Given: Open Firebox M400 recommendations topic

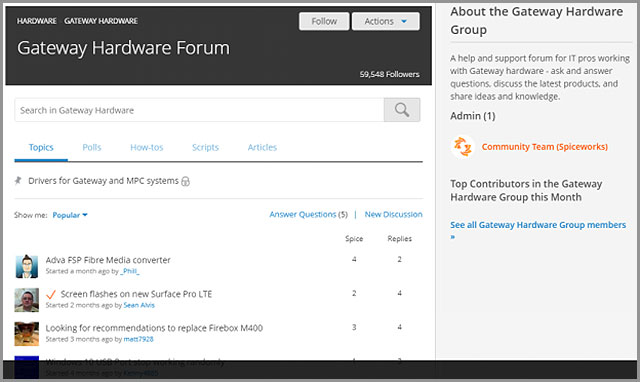Looking at the screenshot, I should point(154,328).
